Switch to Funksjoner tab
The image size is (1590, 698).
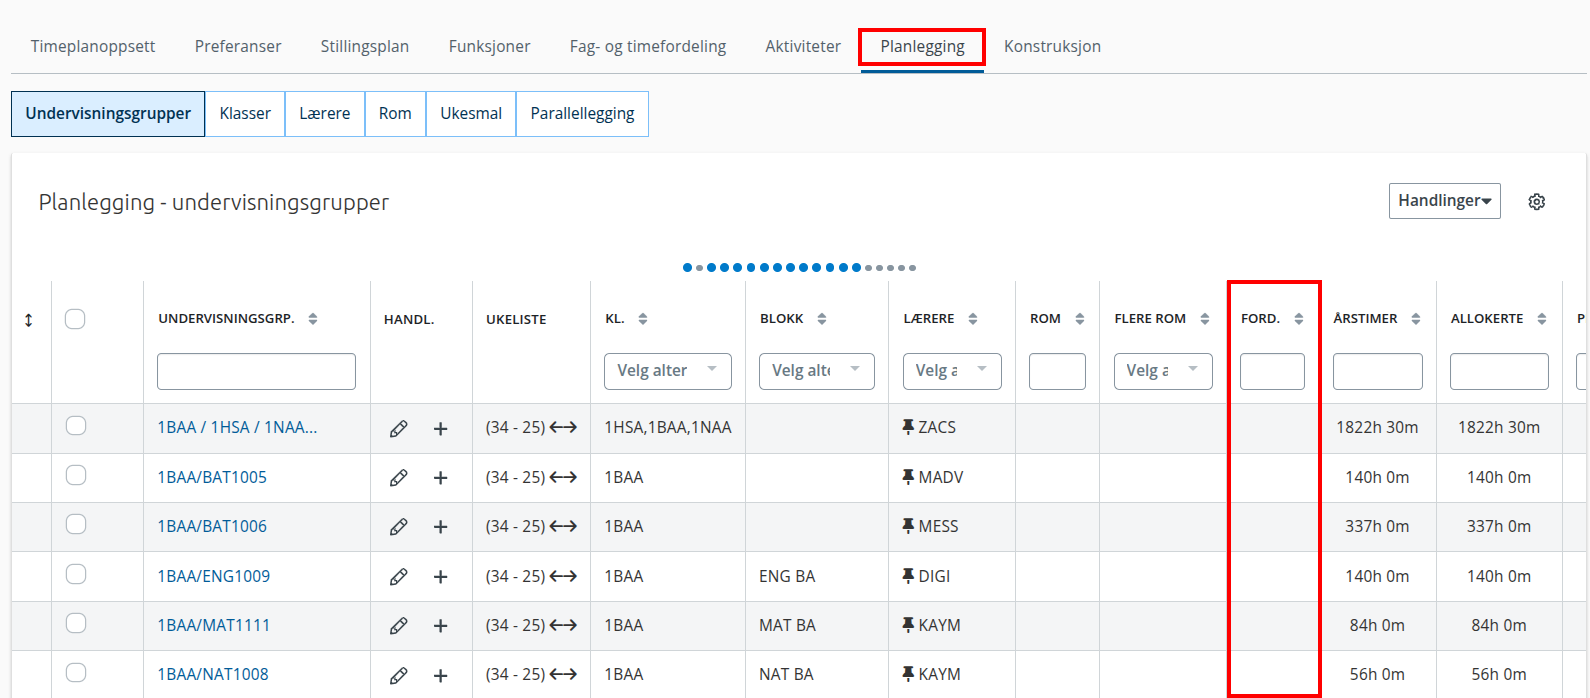[490, 46]
